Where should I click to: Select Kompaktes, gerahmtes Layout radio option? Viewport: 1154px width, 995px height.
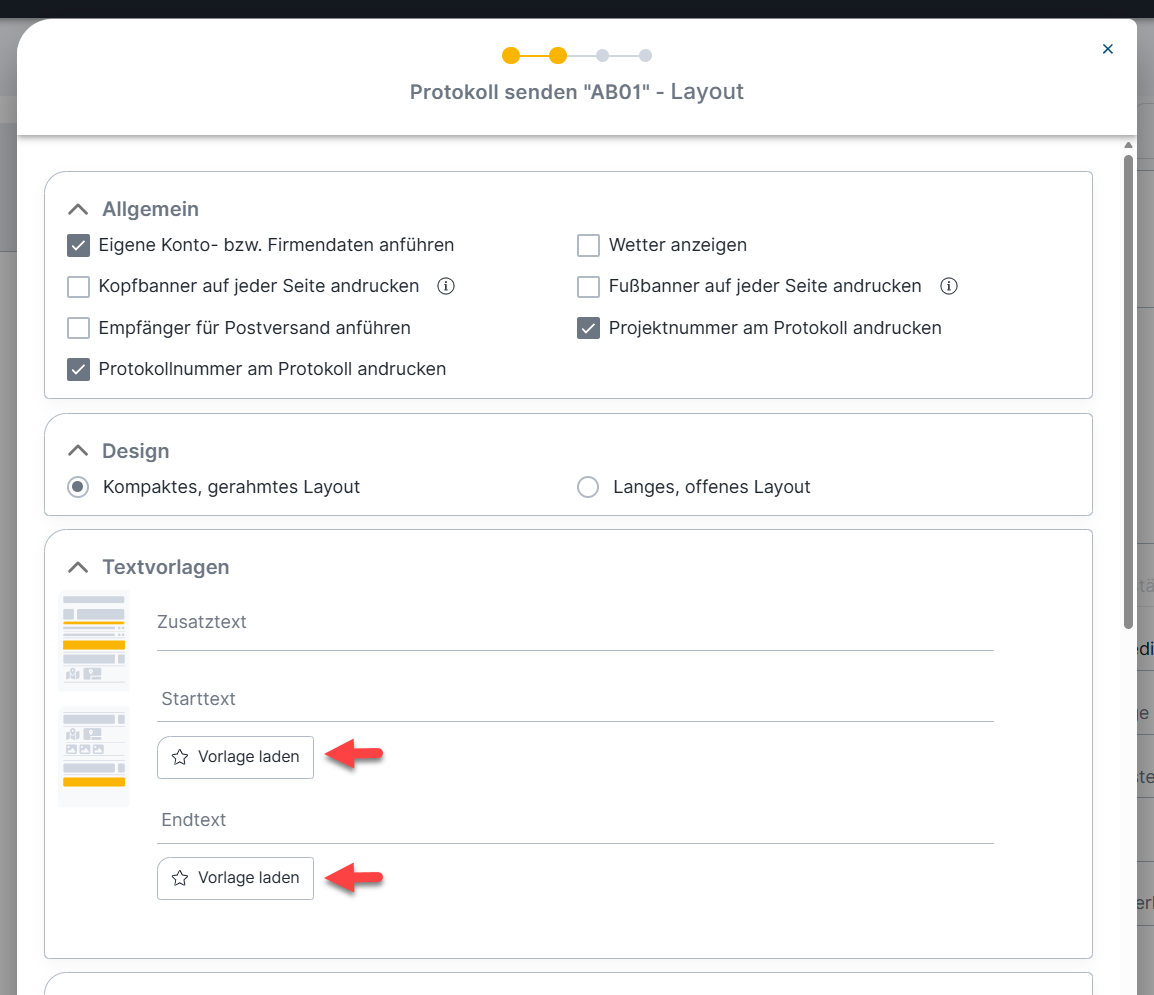pyautogui.click(x=78, y=487)
